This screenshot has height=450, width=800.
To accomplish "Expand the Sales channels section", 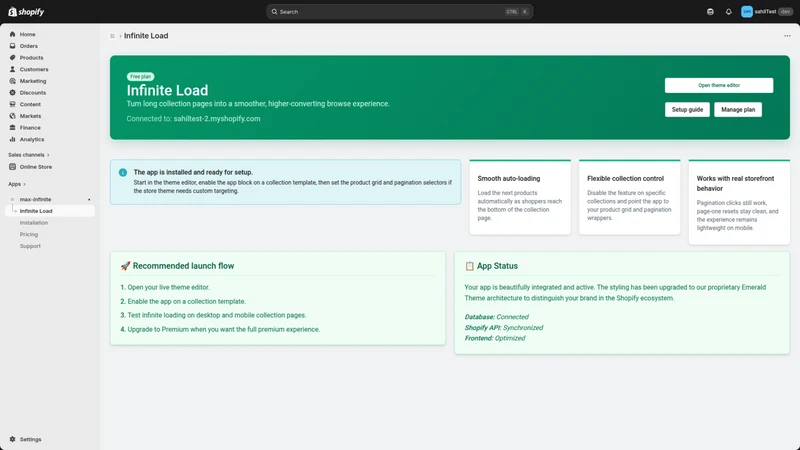I will click(x=29, y=155).
